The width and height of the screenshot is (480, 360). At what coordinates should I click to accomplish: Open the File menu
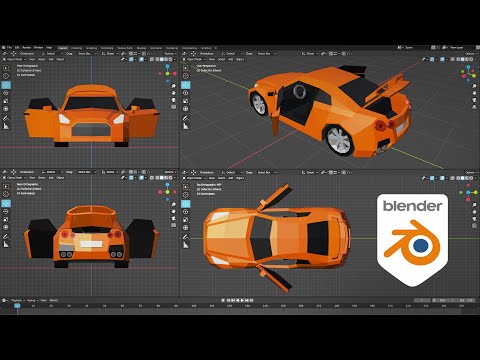9,48
